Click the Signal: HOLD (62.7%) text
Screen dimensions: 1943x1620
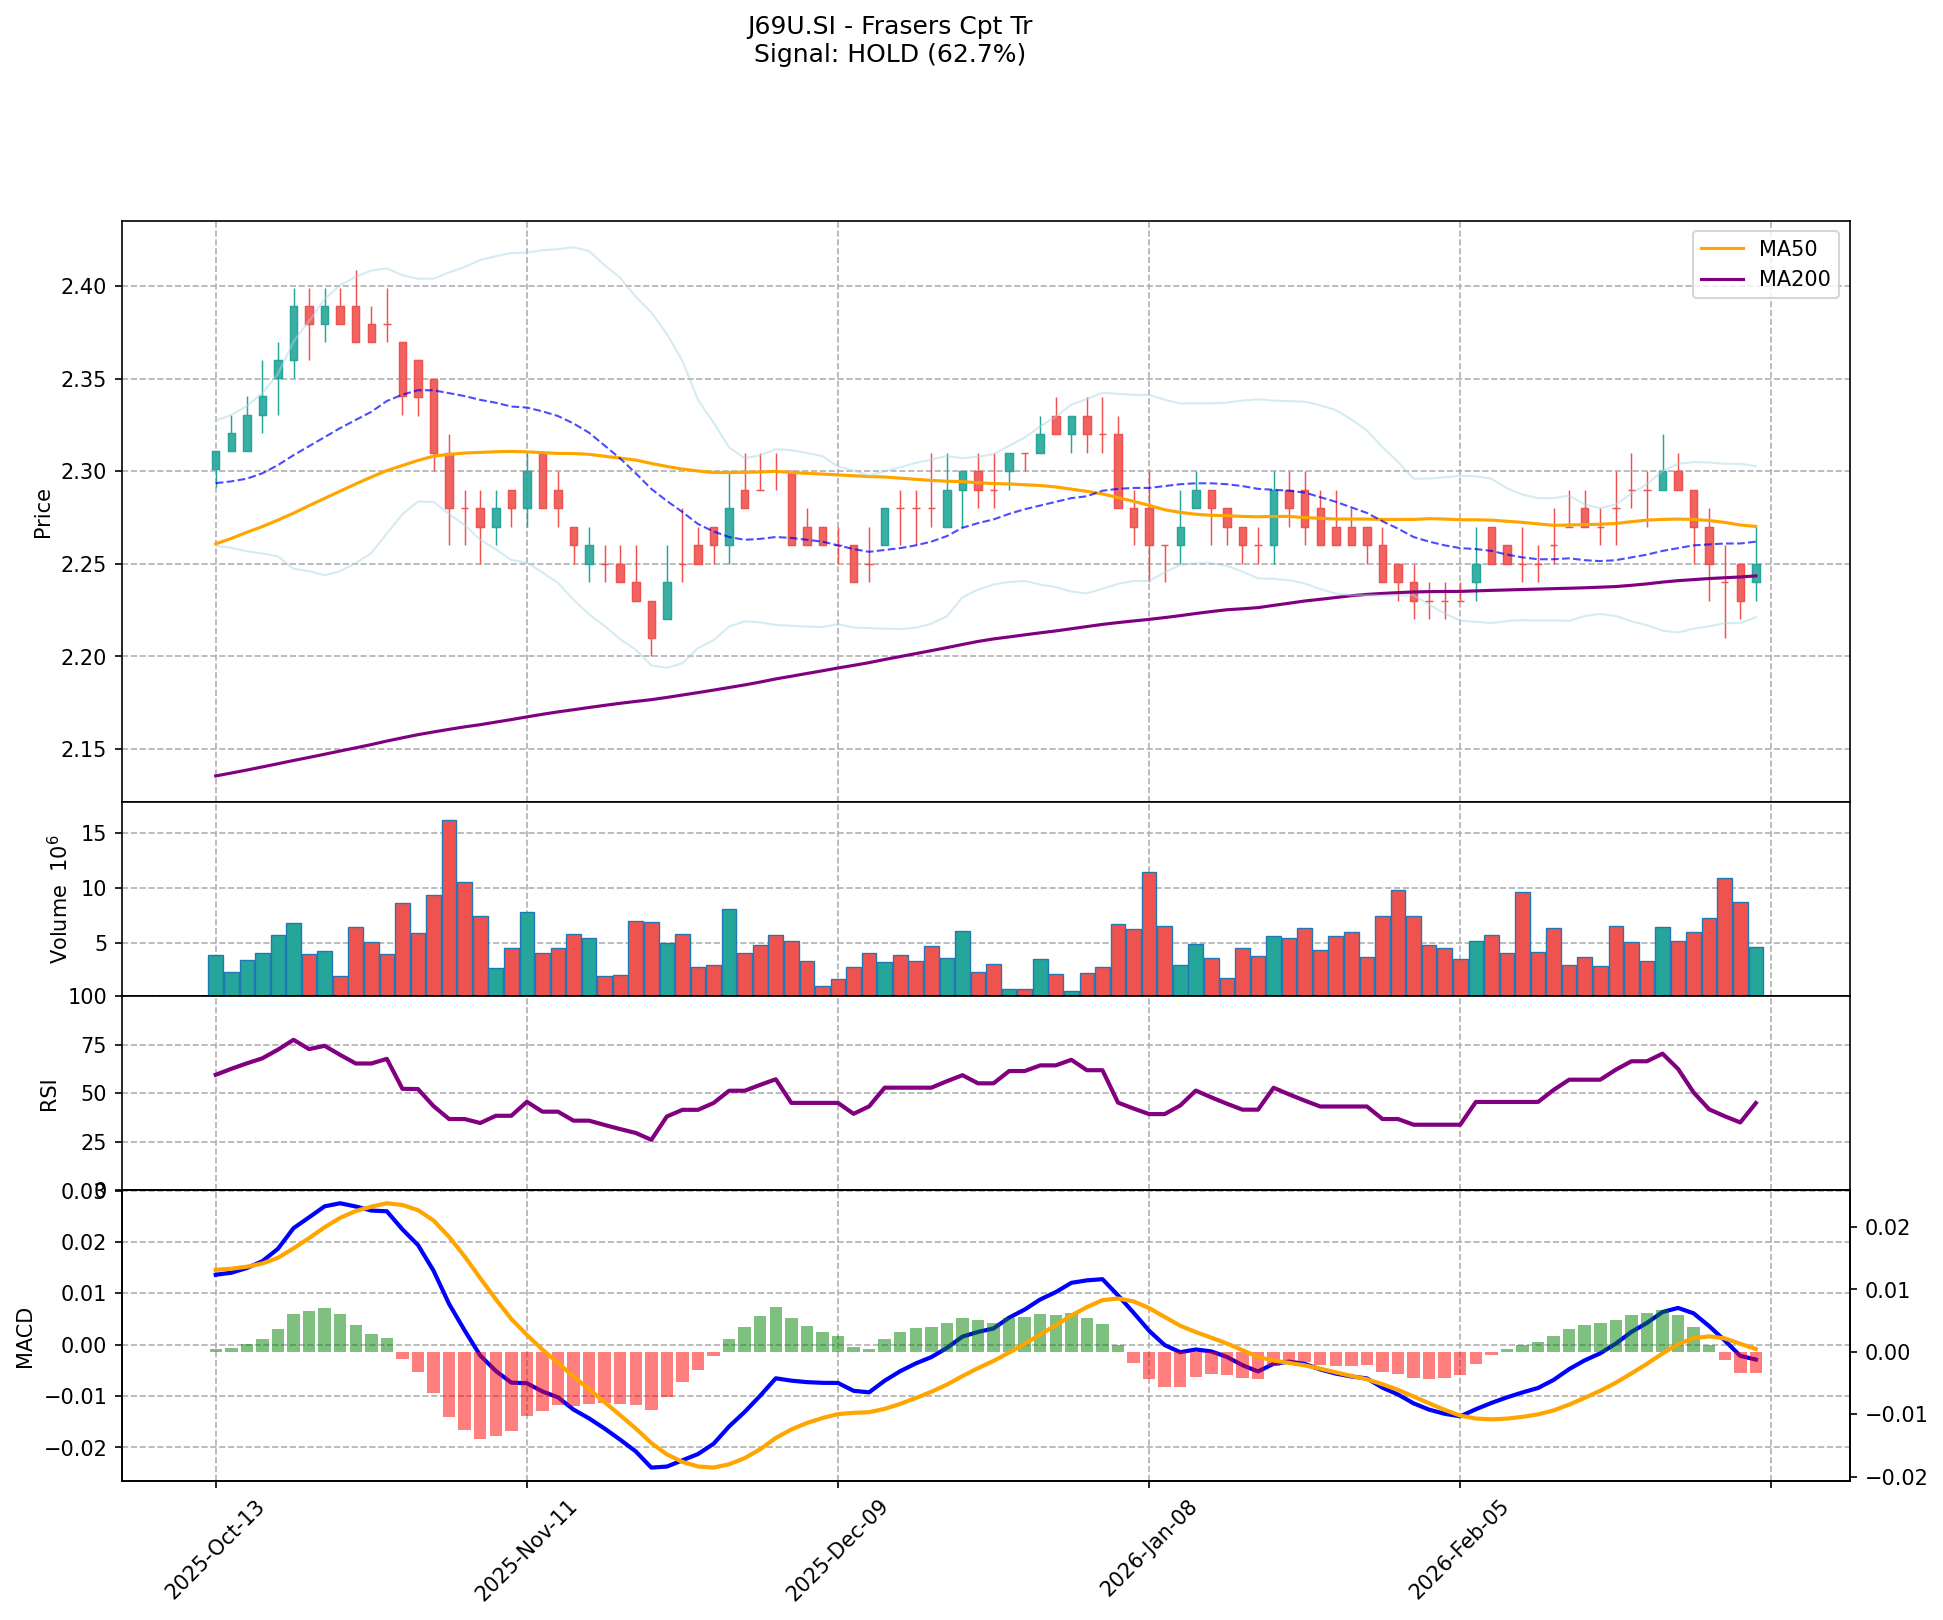[x=889, y=54]
